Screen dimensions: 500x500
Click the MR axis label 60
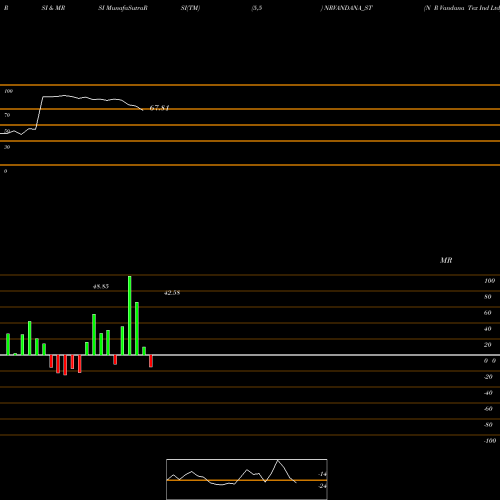488,313
